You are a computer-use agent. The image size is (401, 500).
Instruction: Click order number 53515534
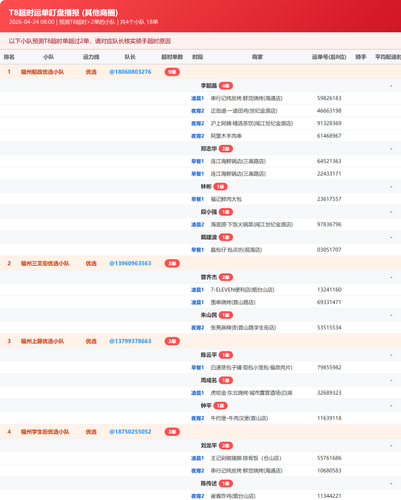[x=329, y=328]
